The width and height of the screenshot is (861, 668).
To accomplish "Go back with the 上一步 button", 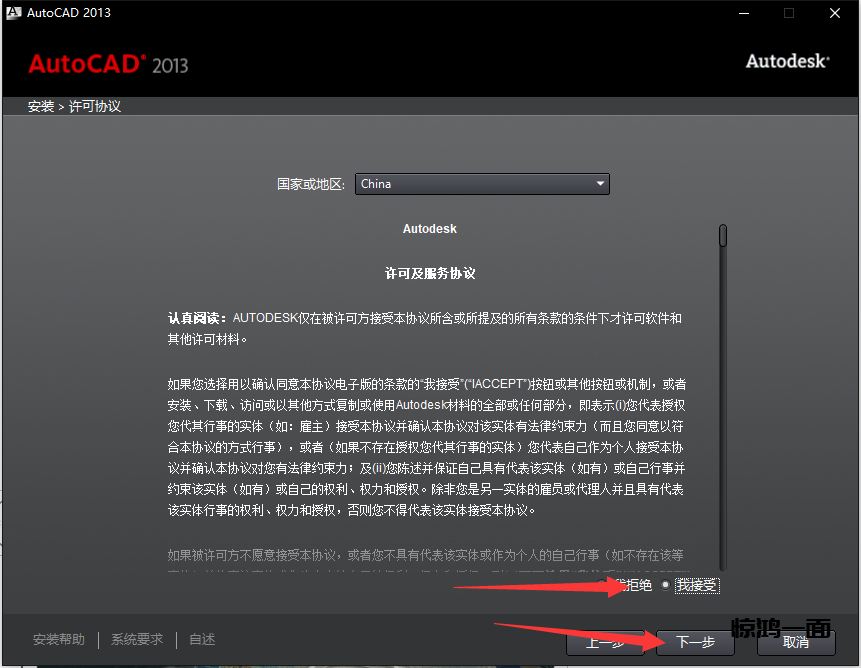I will [605, 642].
